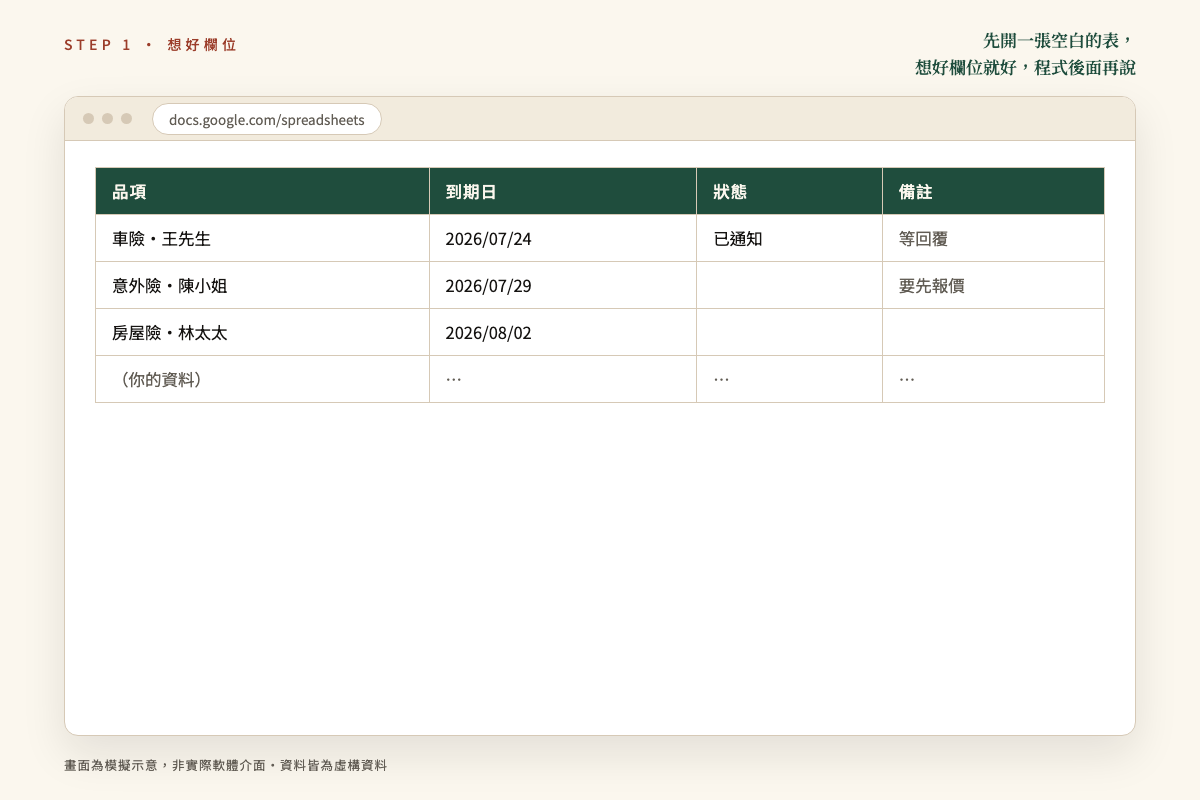Click the third browser window control dot
Image resolution: width=1200 pixels, height=800 pixels.
pyautogui.click(x=126, y=118)
